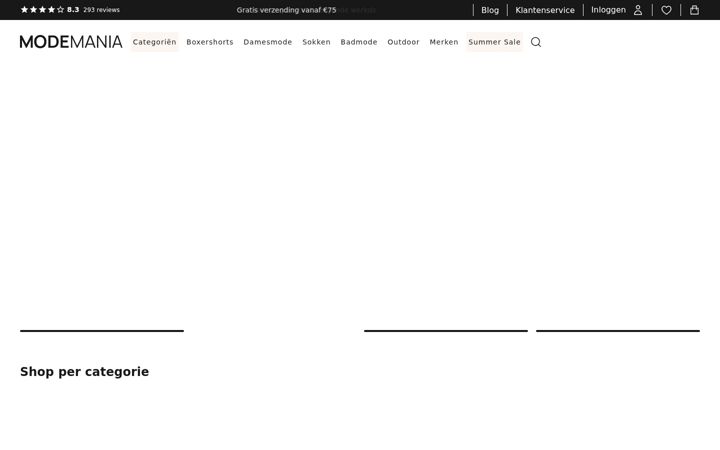Click the star rating in top bar
Viewport: 720px width, 450px height.
42,10
